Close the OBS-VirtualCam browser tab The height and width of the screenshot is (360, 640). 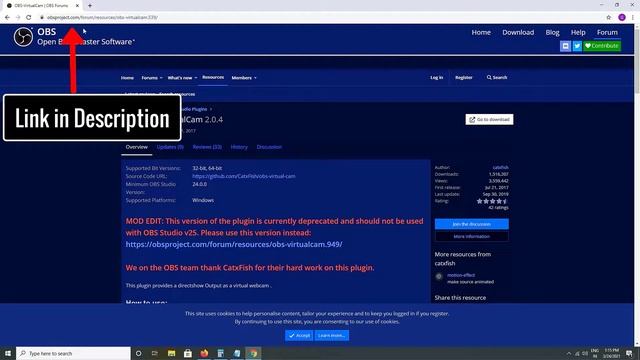[x=77, y=6]
